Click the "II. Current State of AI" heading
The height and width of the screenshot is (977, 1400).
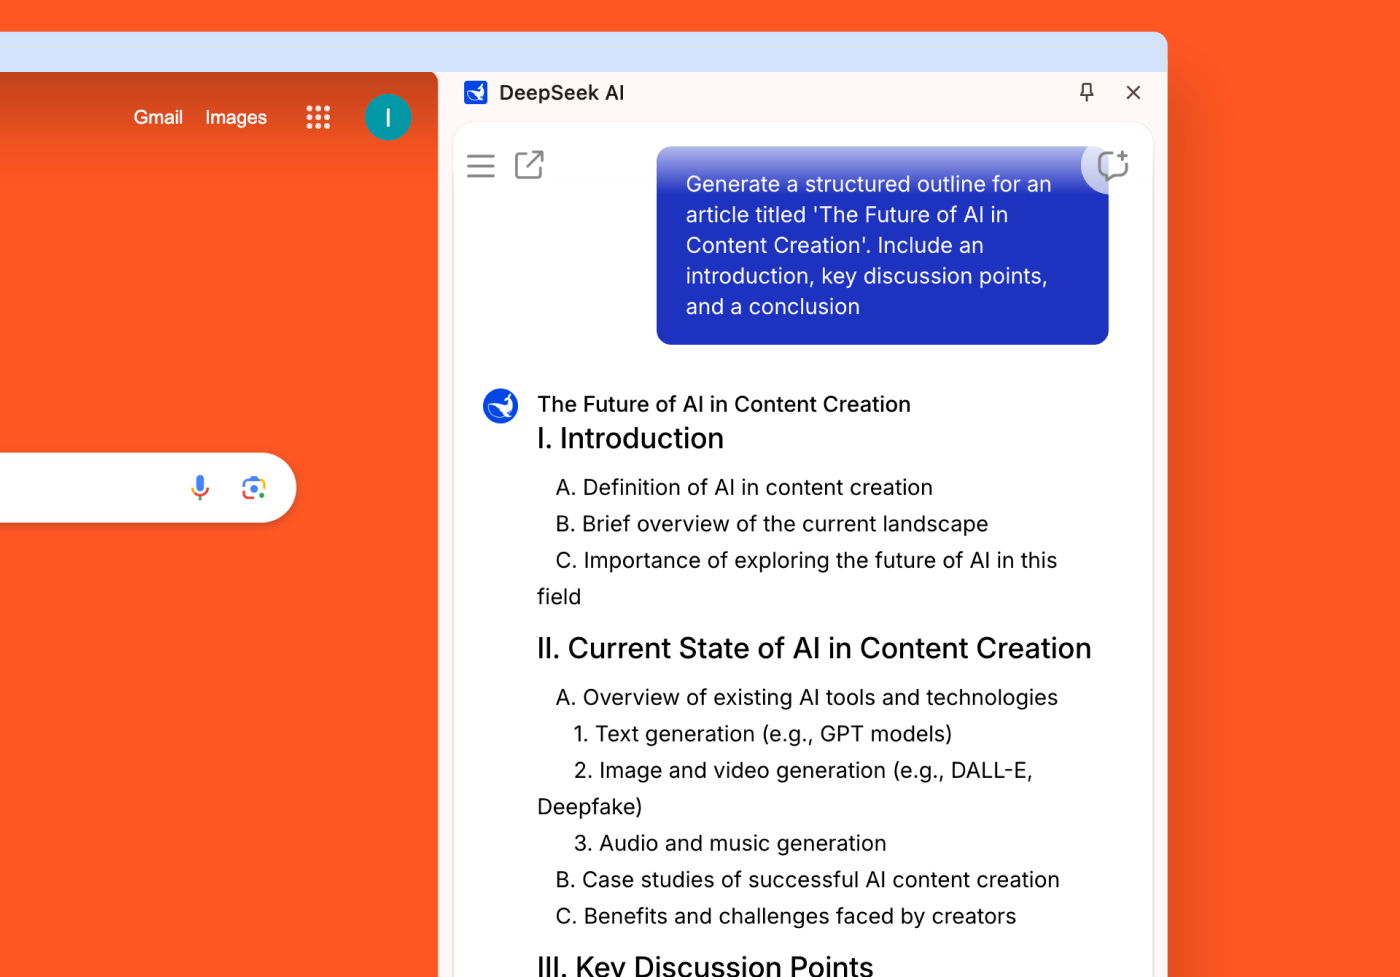pos(813,648)
